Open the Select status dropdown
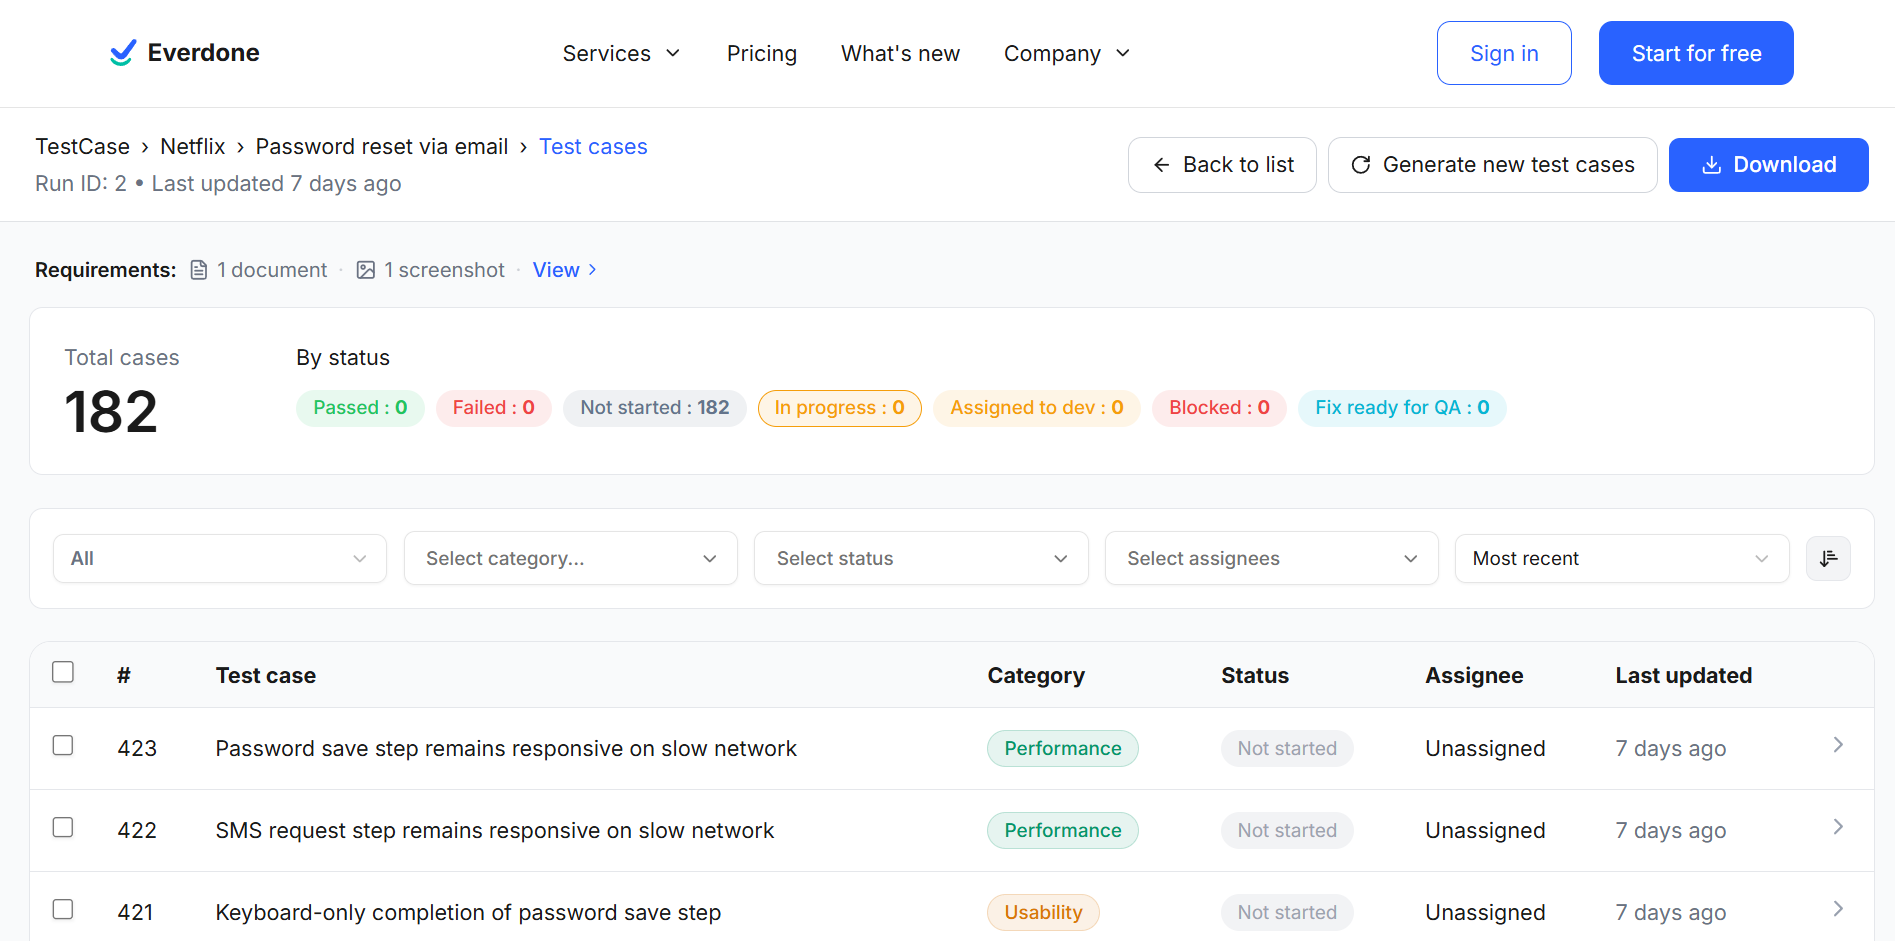1895x941 pixels. pos(920,558)
